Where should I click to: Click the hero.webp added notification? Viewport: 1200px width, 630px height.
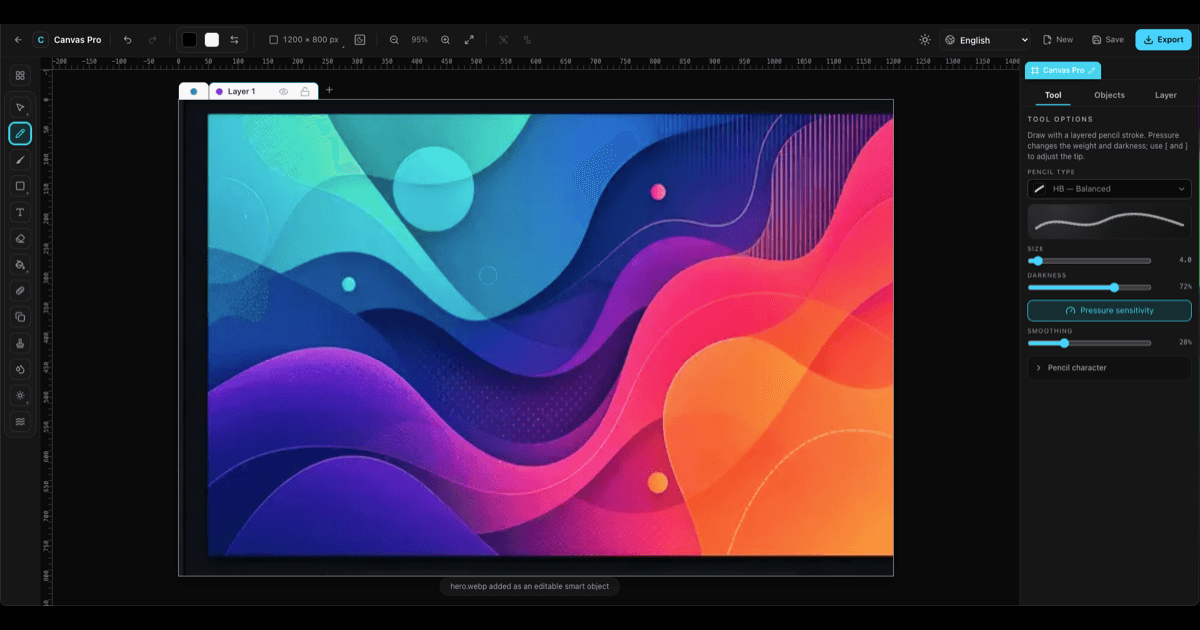coord(529,586)
